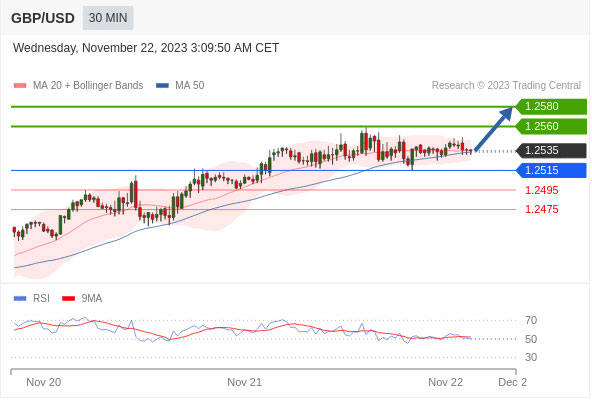
Task: Toggle the 9MA legend entry
Action: coord(82,299)
